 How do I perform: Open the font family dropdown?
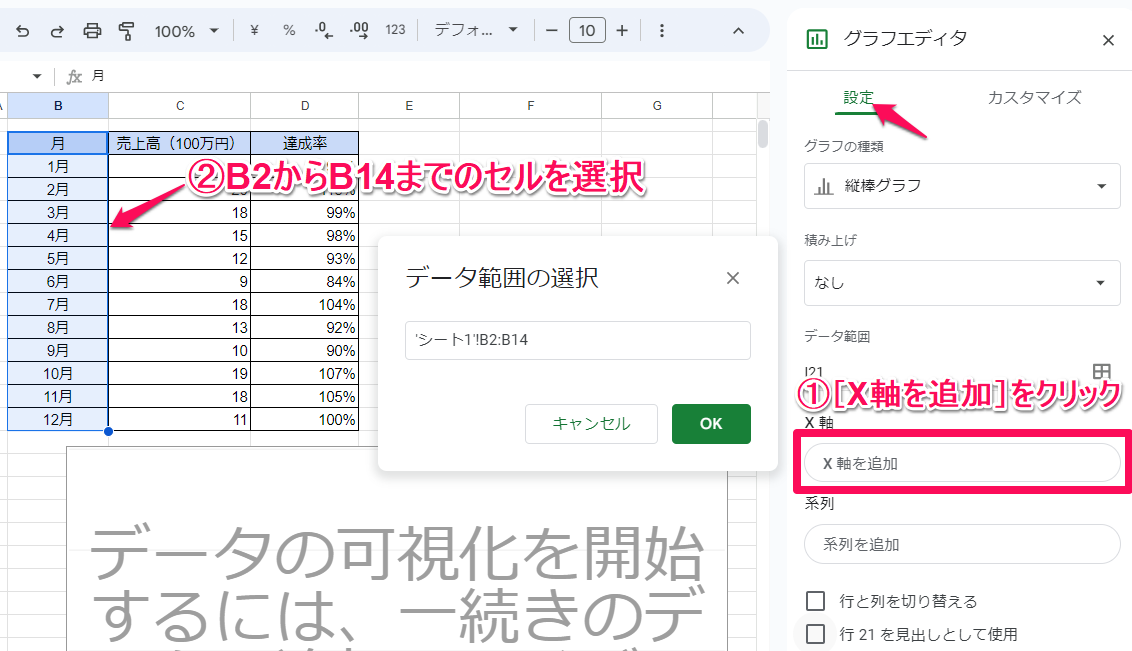pos(476,30)
